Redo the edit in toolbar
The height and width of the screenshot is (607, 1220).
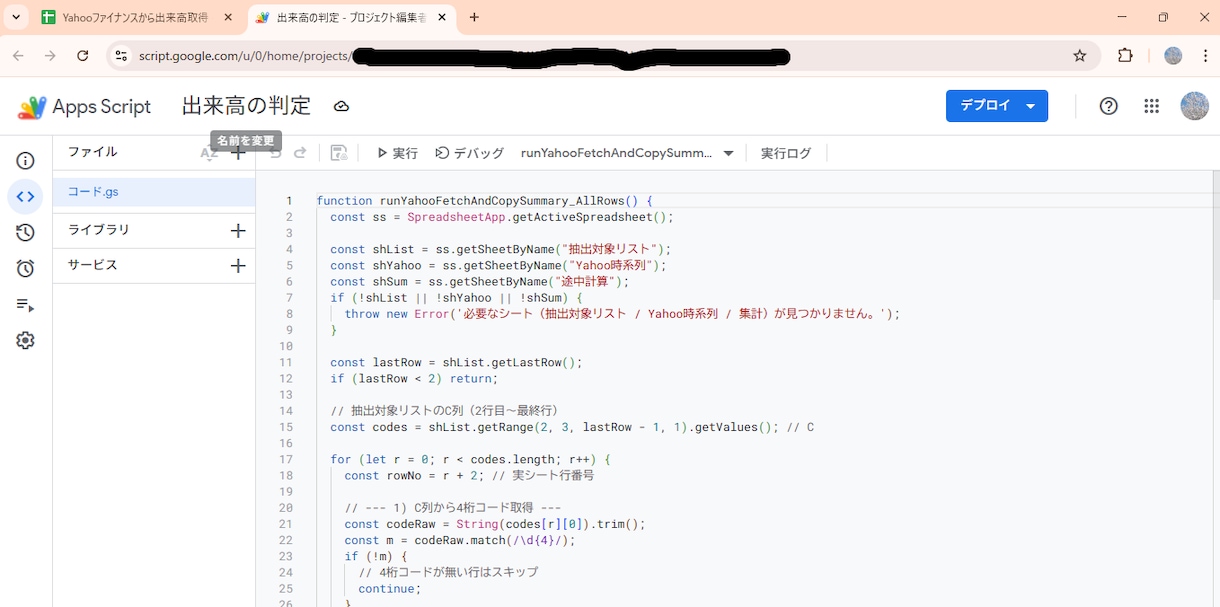click(300, 153)
